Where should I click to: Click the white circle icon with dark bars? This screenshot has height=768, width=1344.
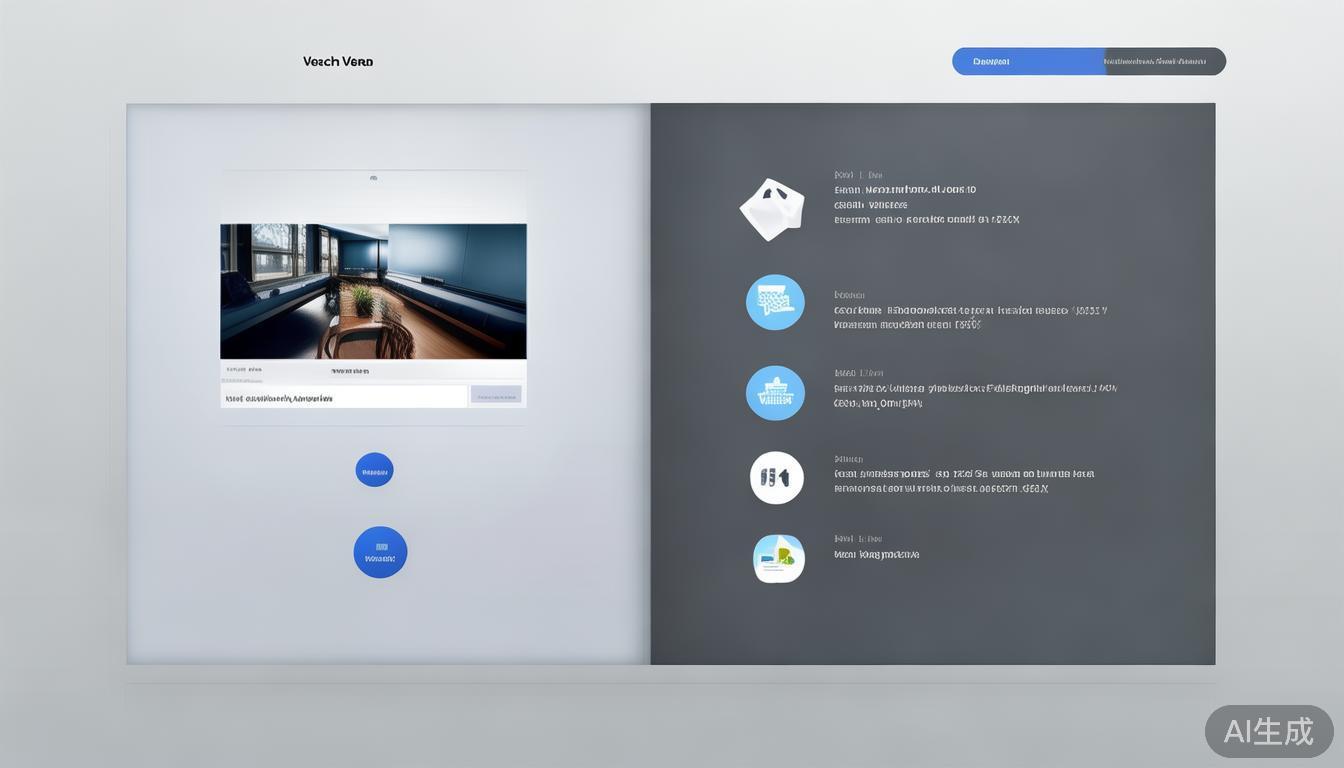(x=776, y=478)
